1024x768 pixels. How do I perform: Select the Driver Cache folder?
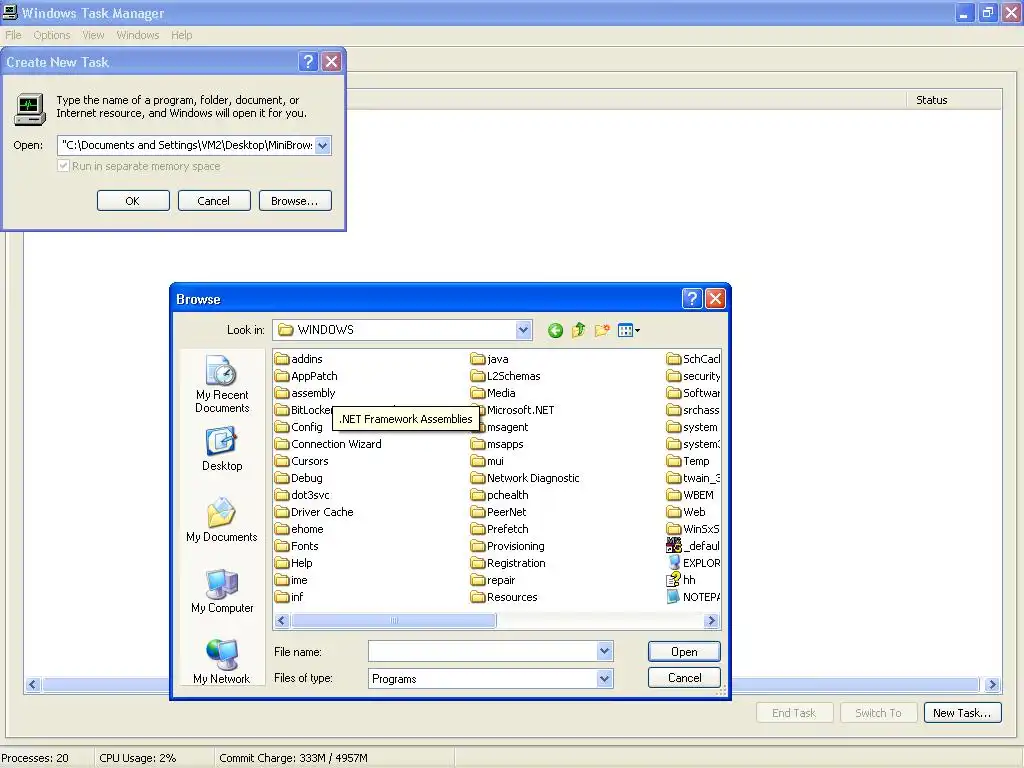pyautogui.click(x=314, y=512)
